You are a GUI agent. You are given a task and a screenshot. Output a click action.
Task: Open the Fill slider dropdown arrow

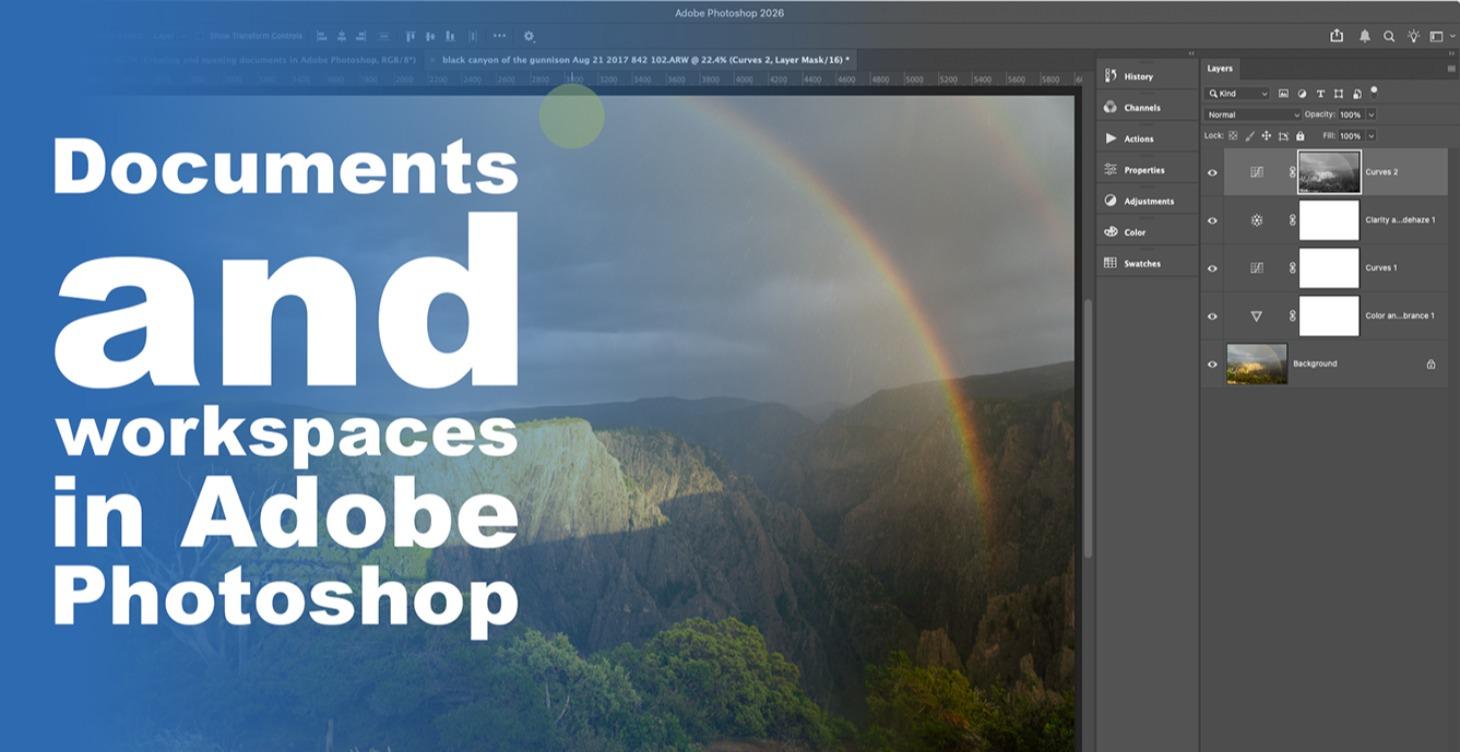tap(1371, 136)
